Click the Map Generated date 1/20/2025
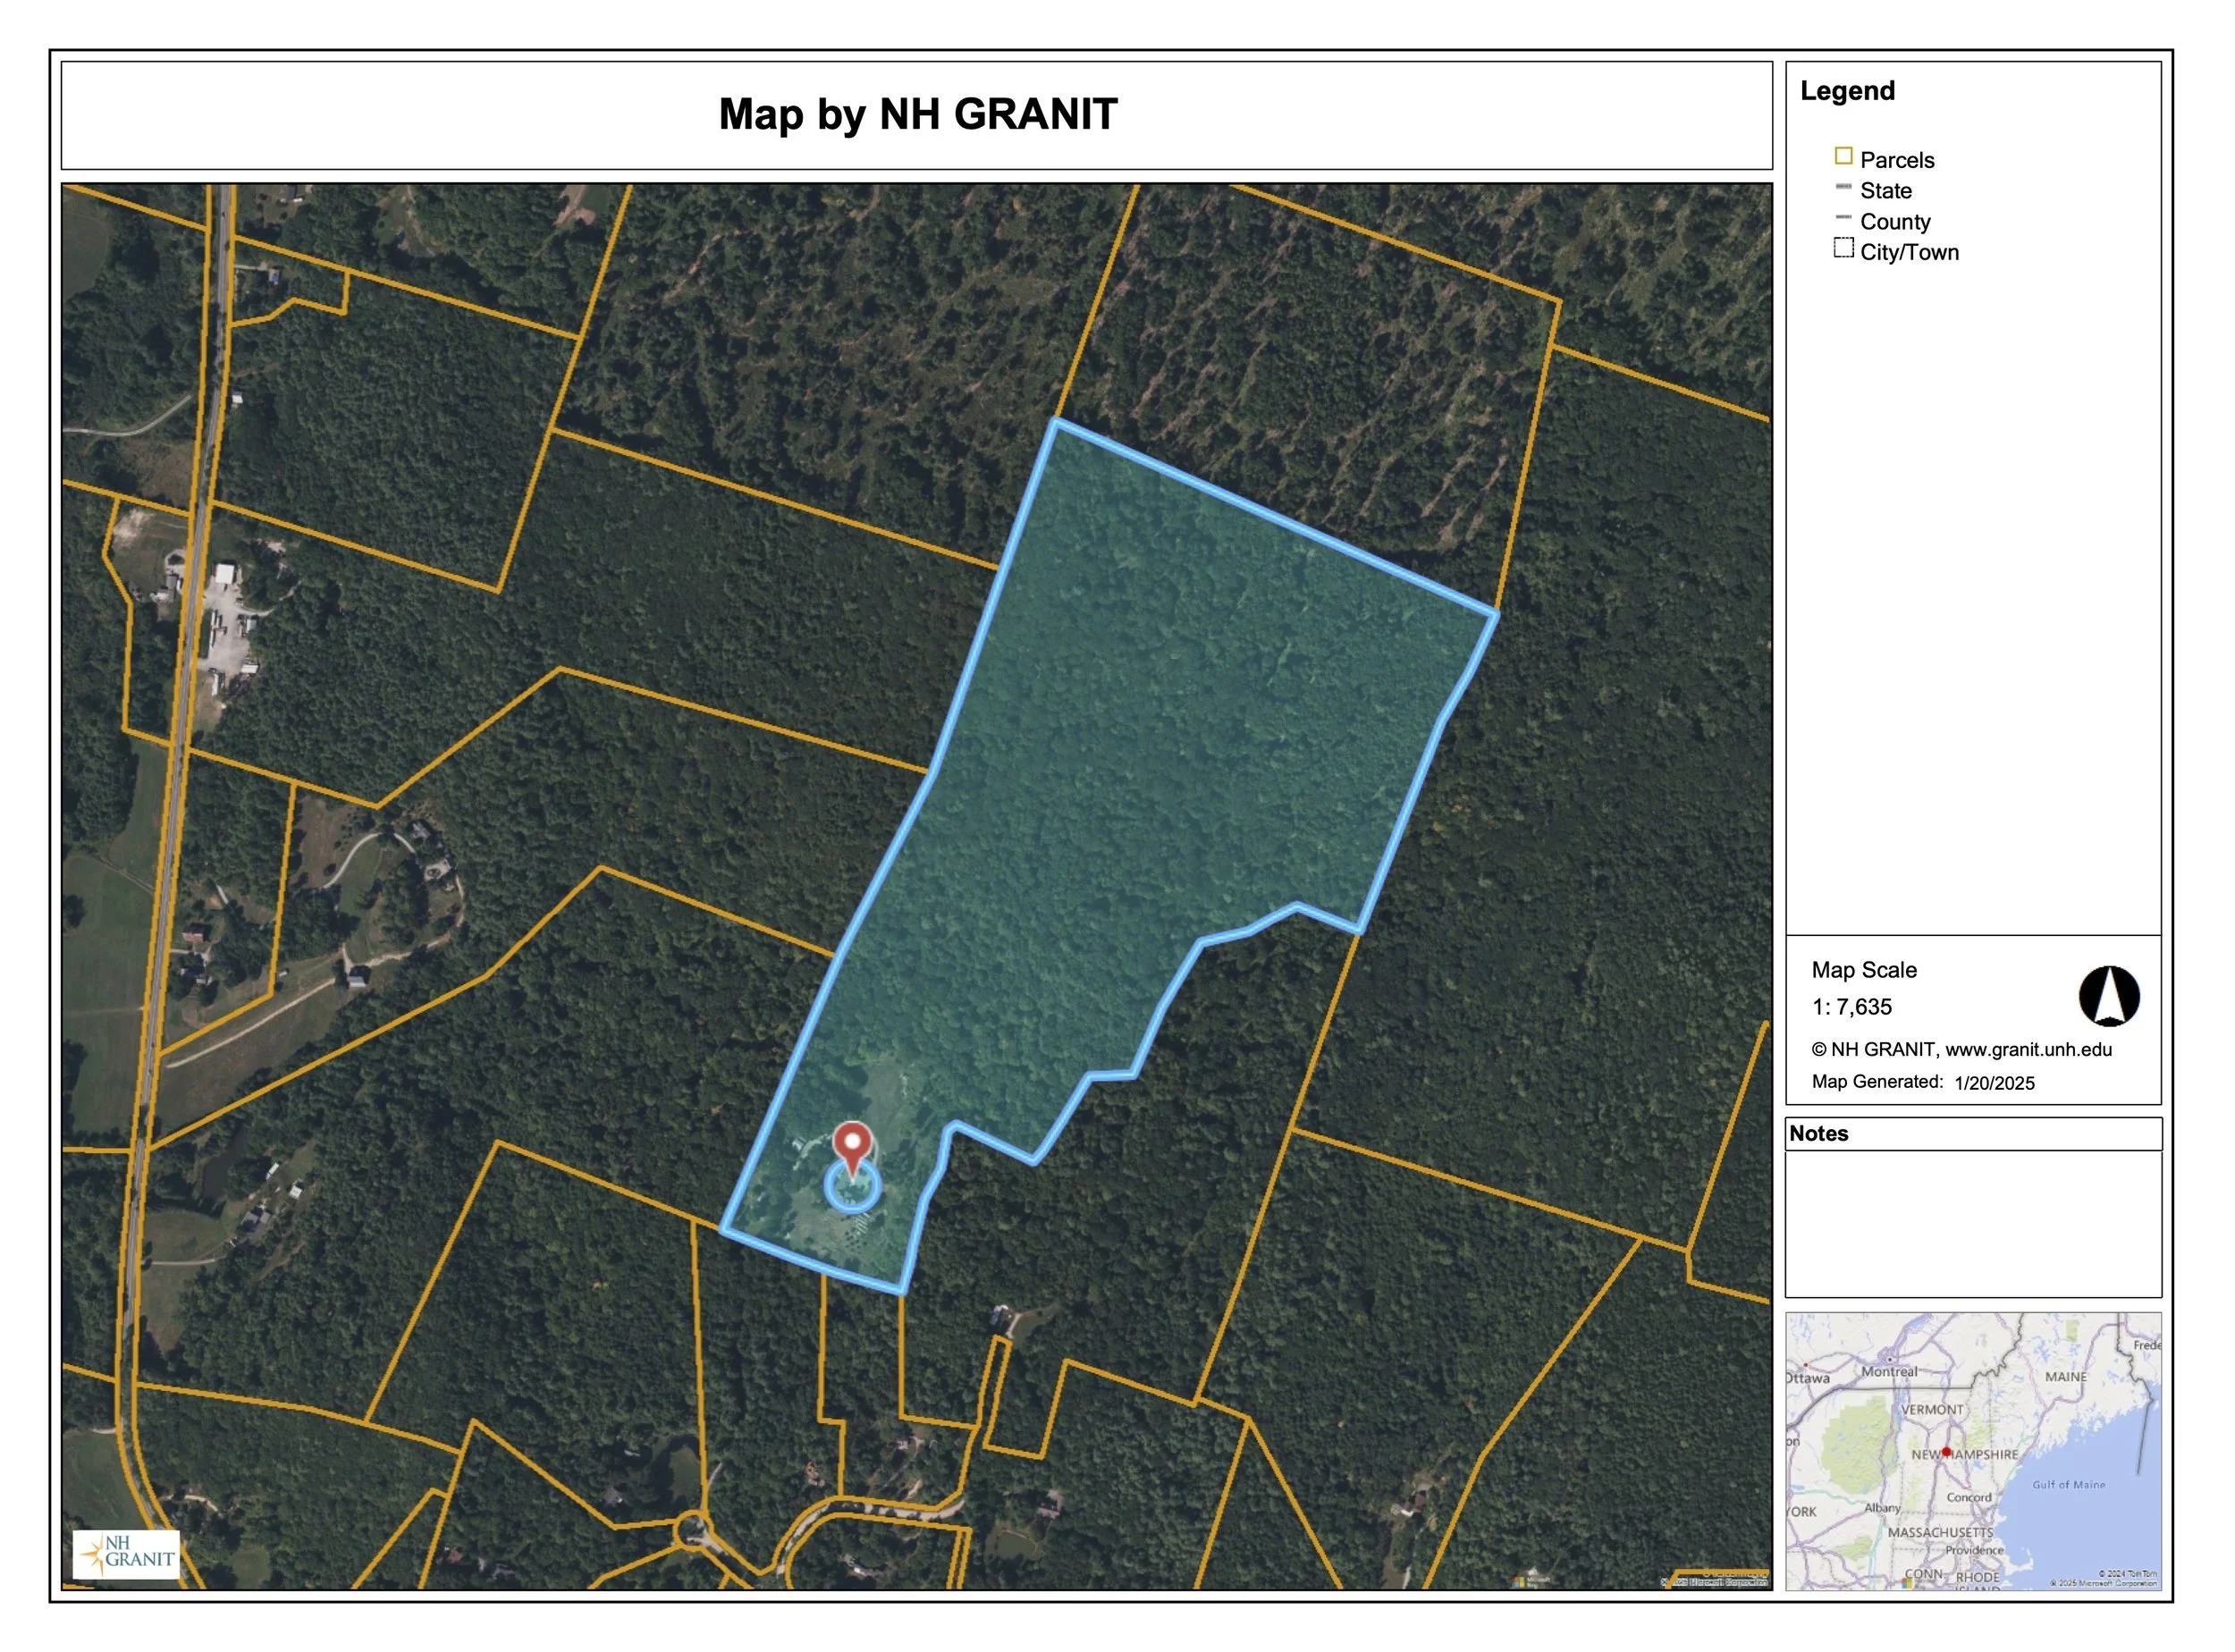The height and width of the screenshot is (1652, 2235). [x=1994, y=1083]
